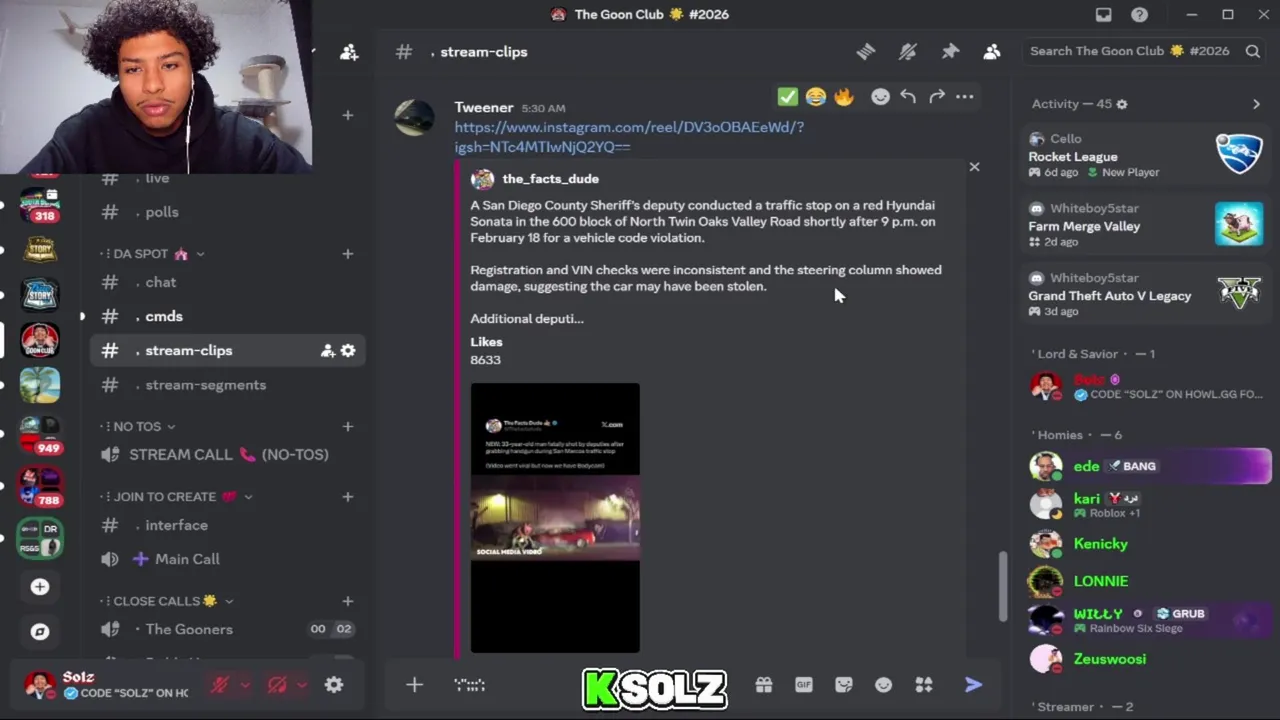Open the Apps launcher icon
This screenshot has width=1280, height=720.
(x=923, y=685)
